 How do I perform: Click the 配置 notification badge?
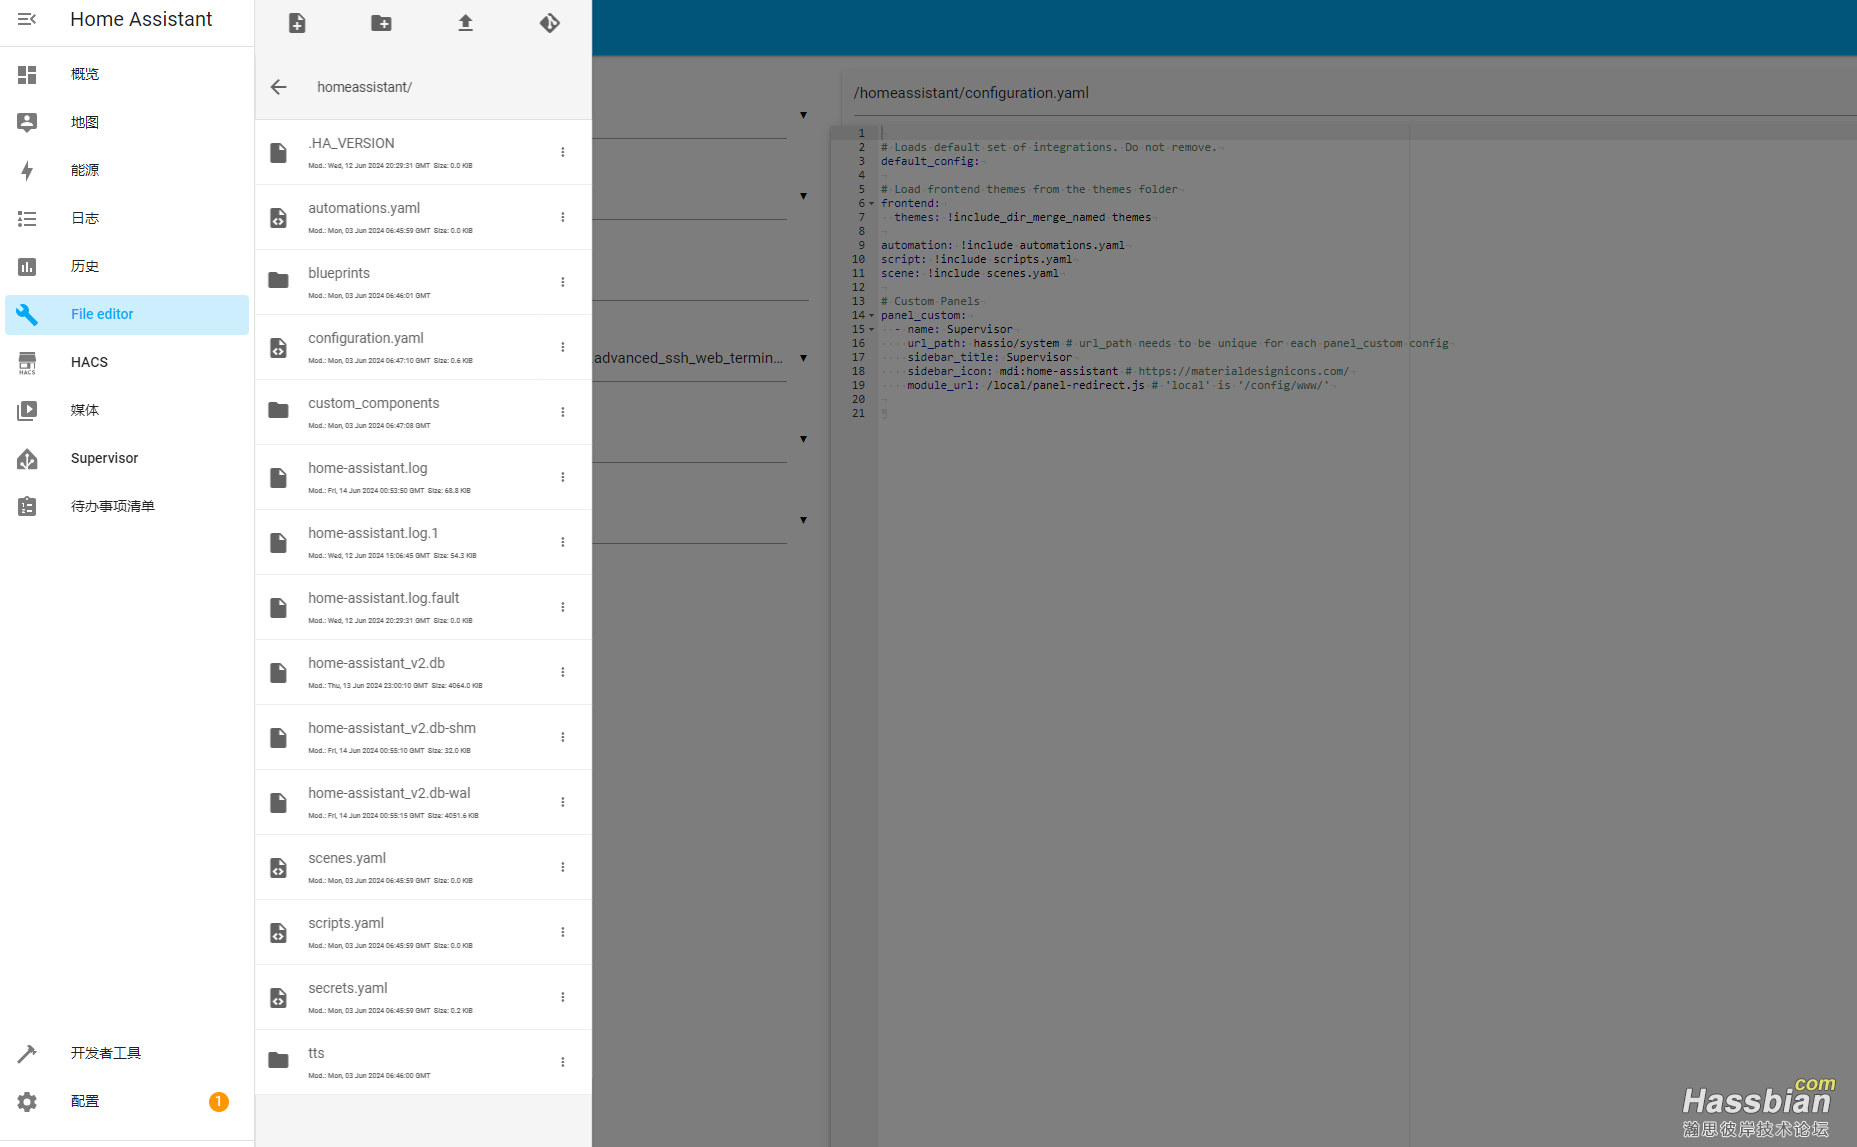coord(219,1101)
